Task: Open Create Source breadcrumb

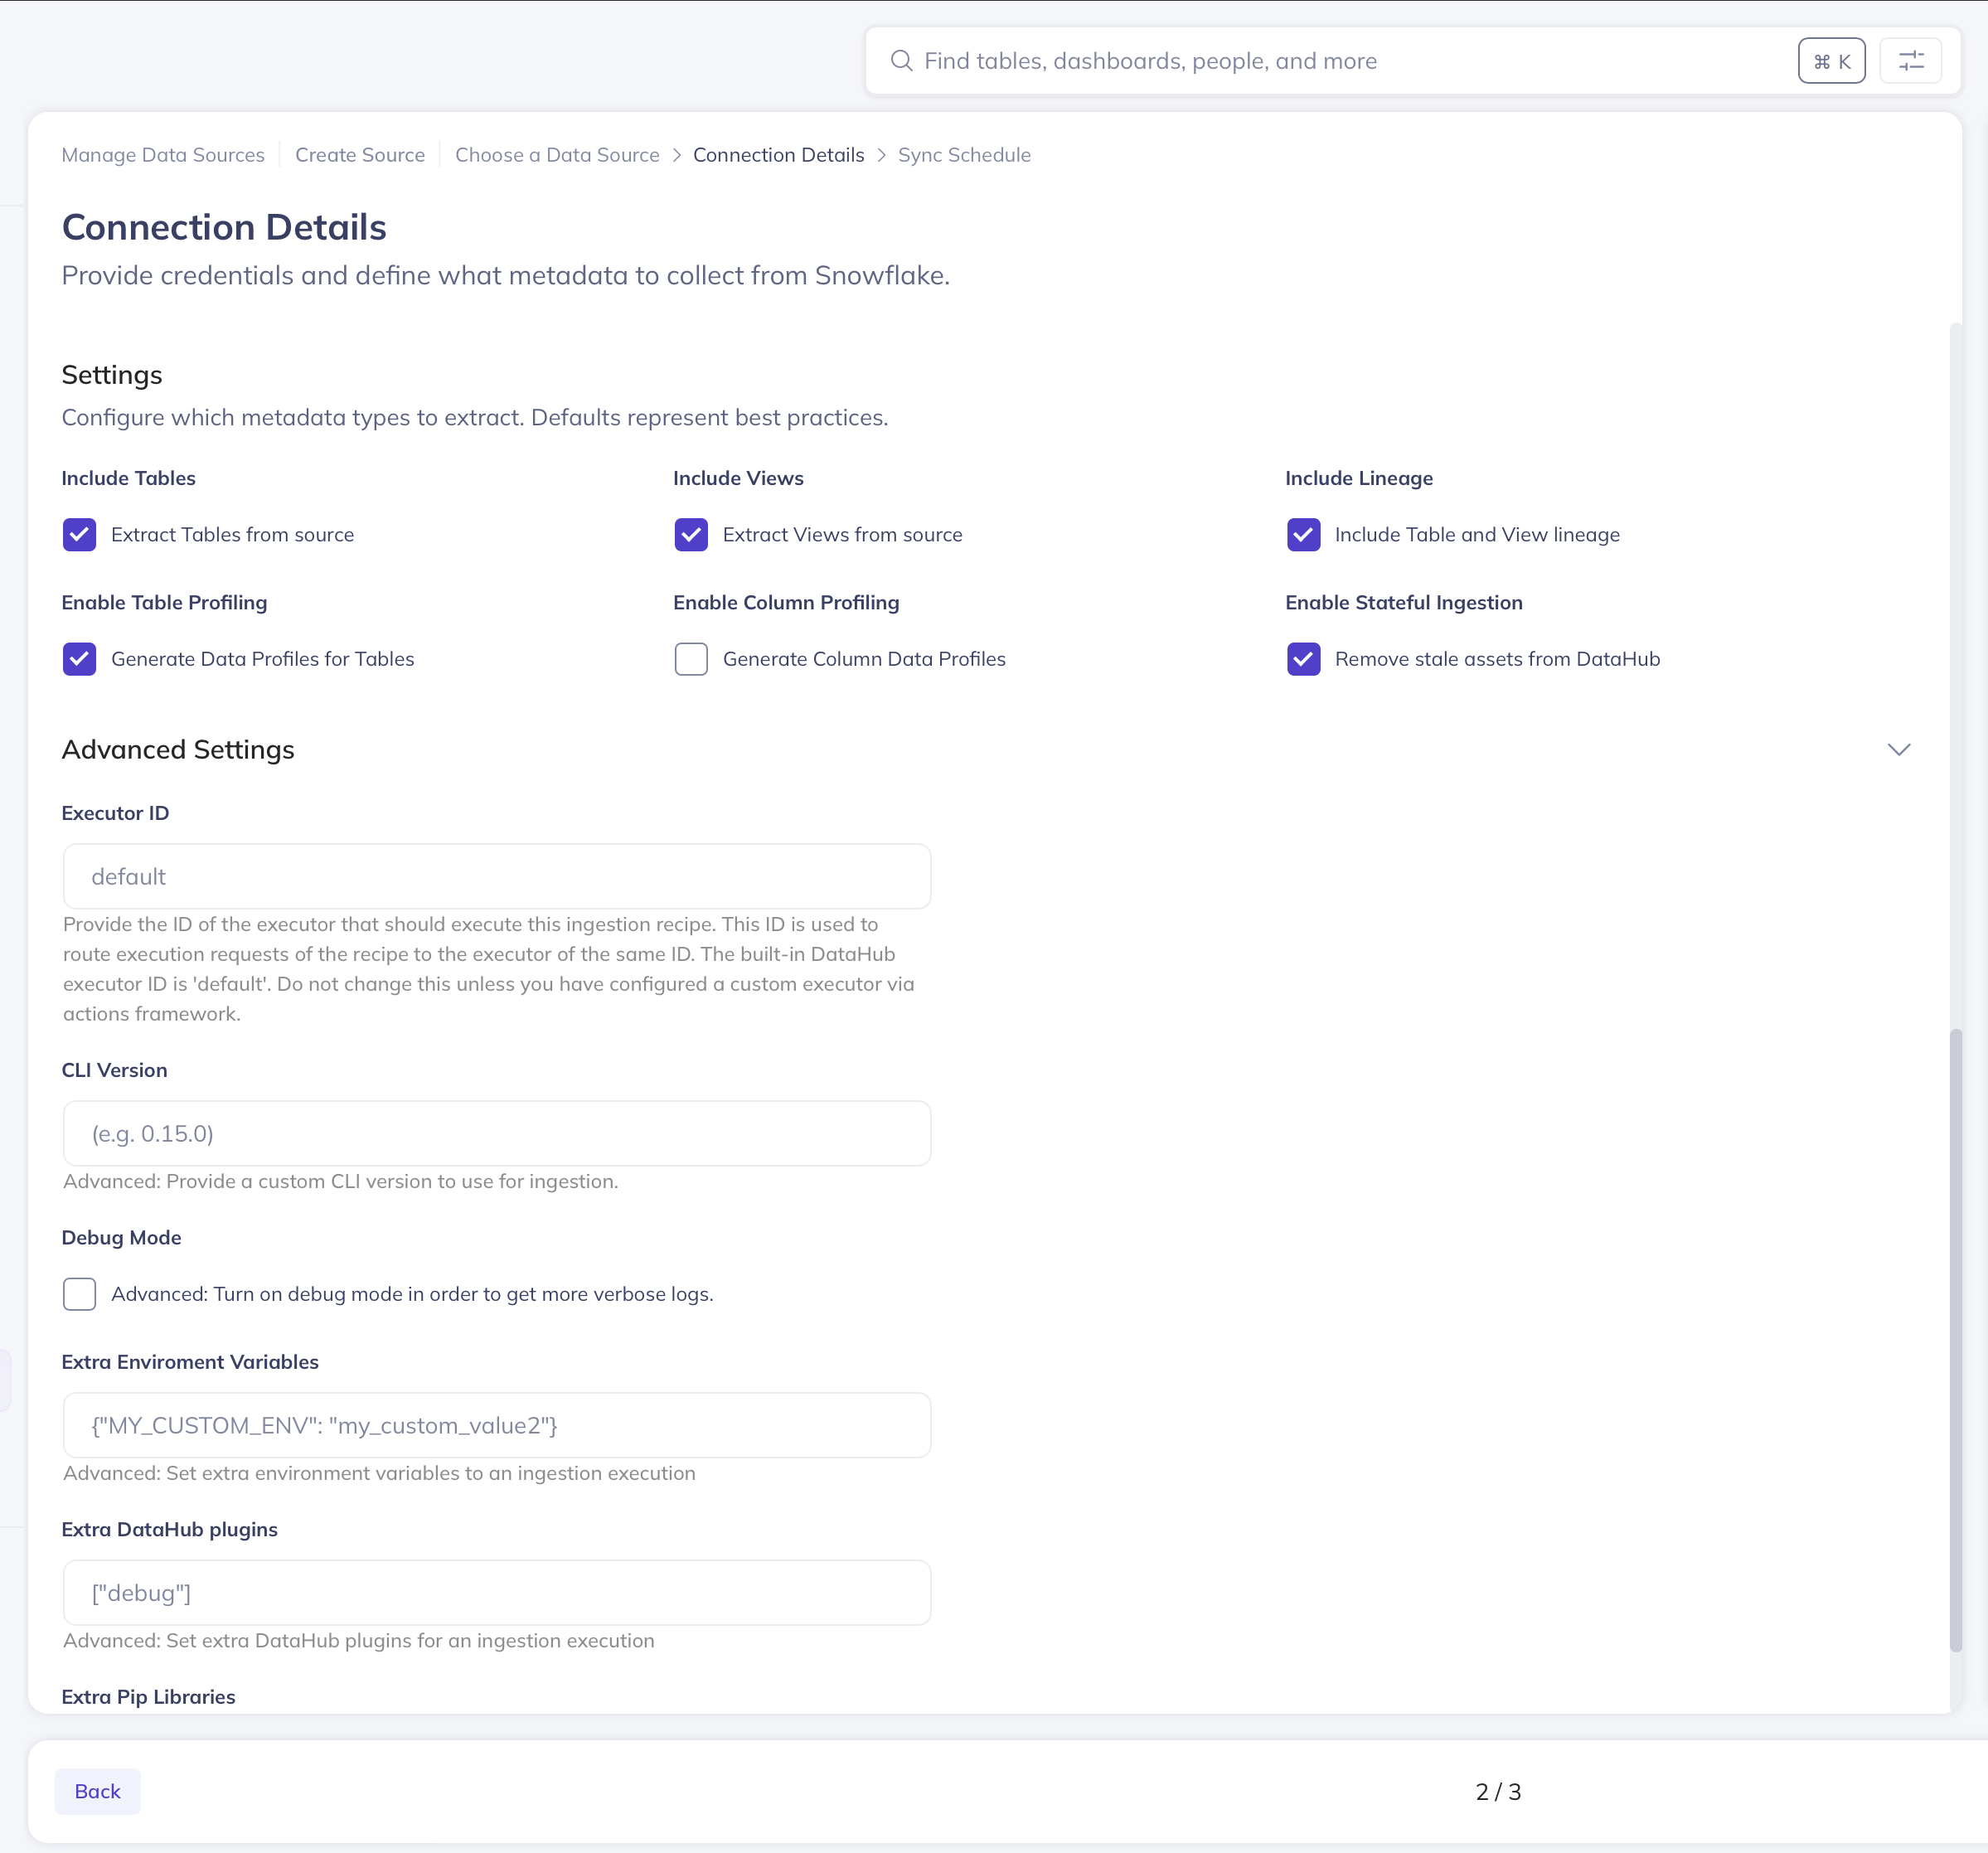Action: [360, 155]
